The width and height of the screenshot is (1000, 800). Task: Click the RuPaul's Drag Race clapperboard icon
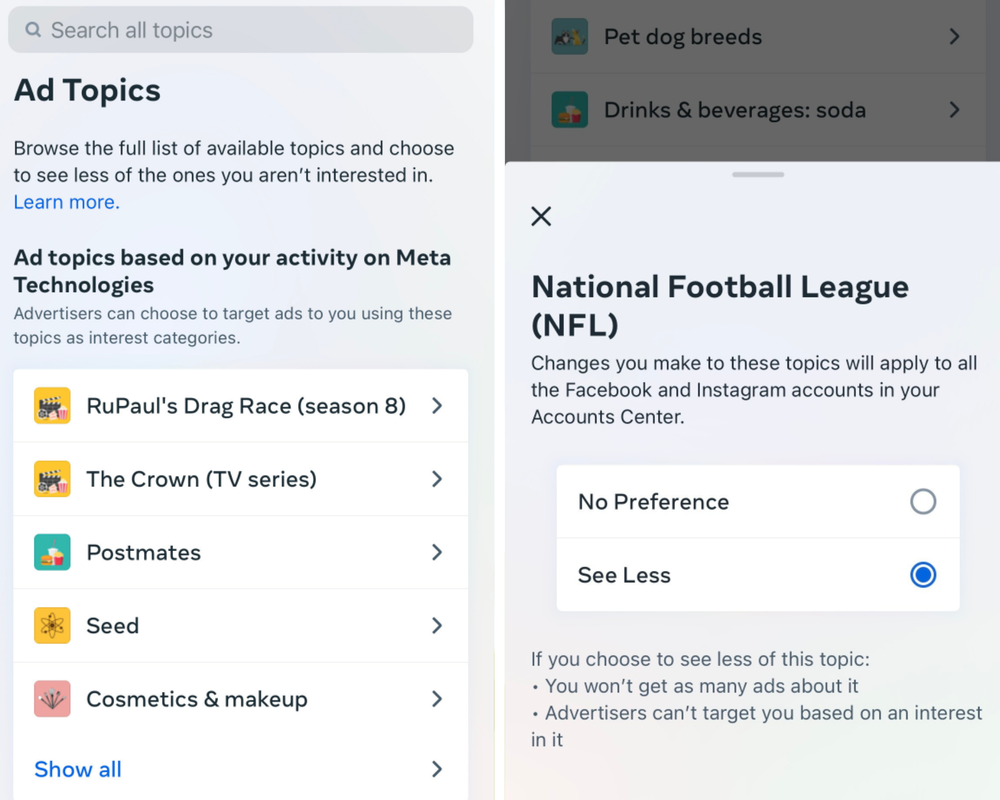click(x=52, y=406)
